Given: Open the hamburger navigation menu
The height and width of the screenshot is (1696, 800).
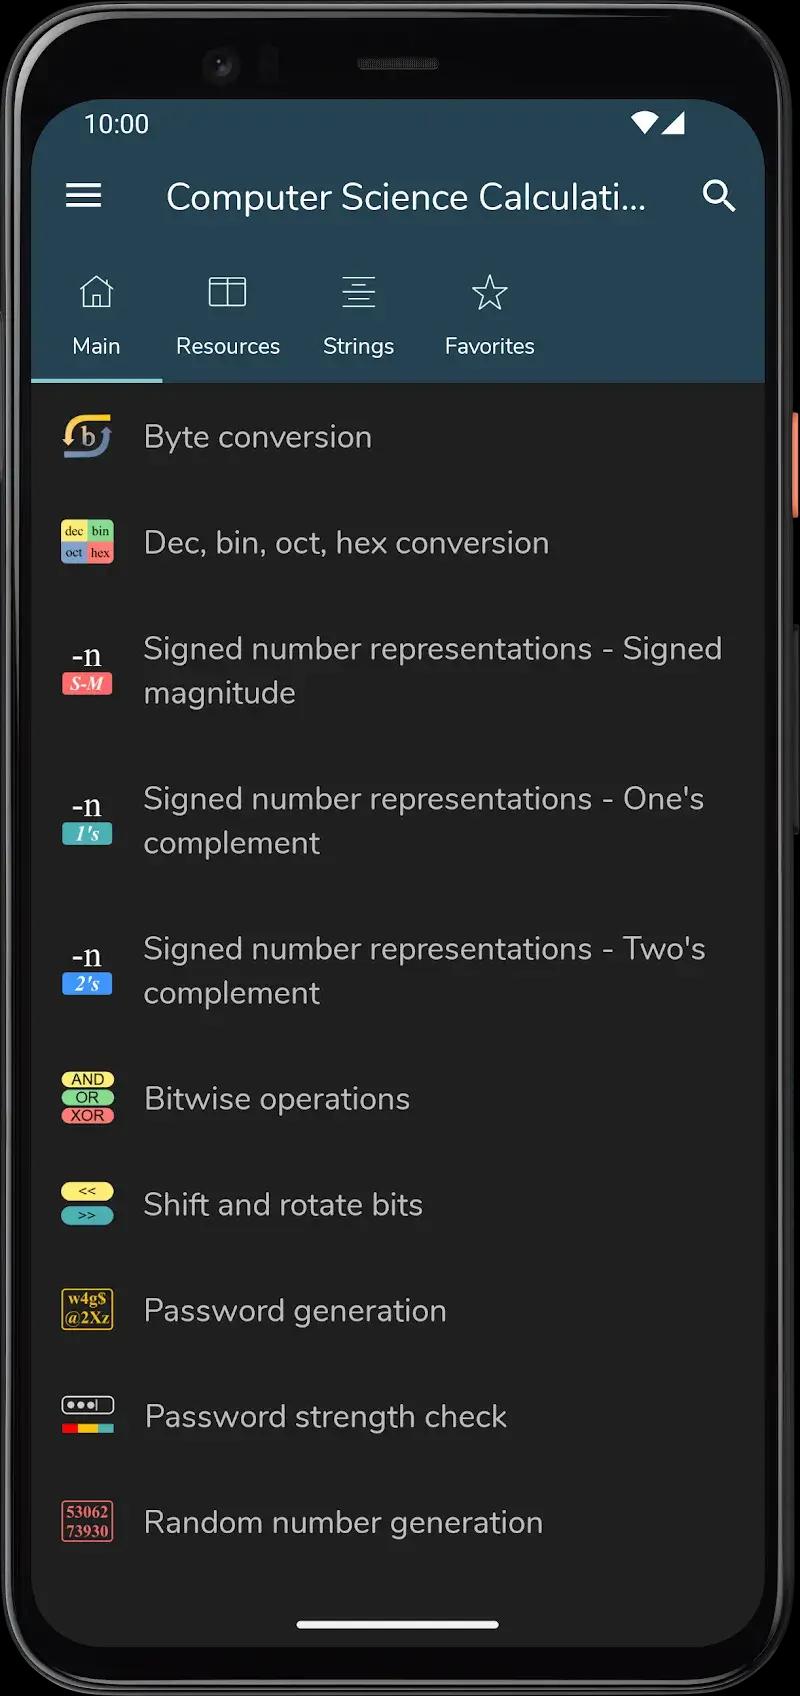Looking at the screenshot, I should (x=84, y=196).
